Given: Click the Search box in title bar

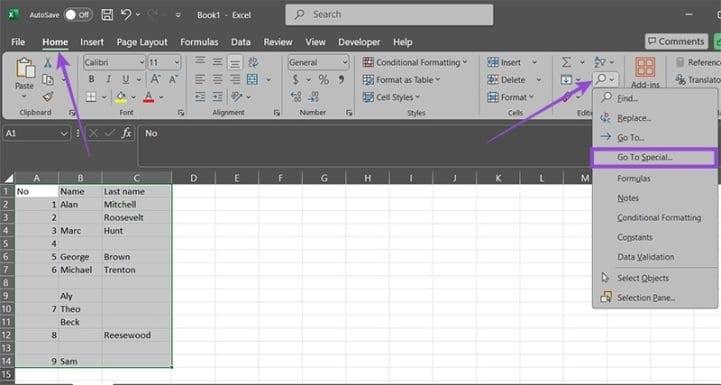Looking at the screenshot, I should (389, 15).
